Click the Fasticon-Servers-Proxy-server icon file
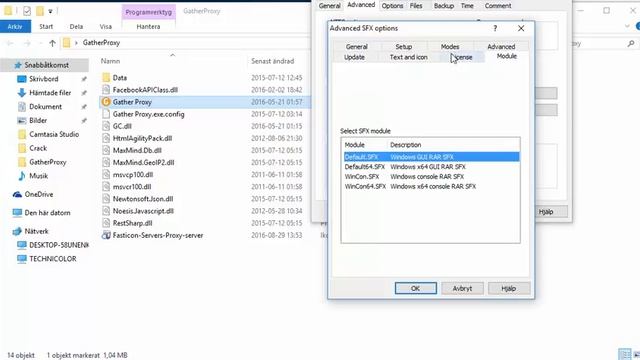The height and width of the screenshot is (360, 640). pos(106,235)
